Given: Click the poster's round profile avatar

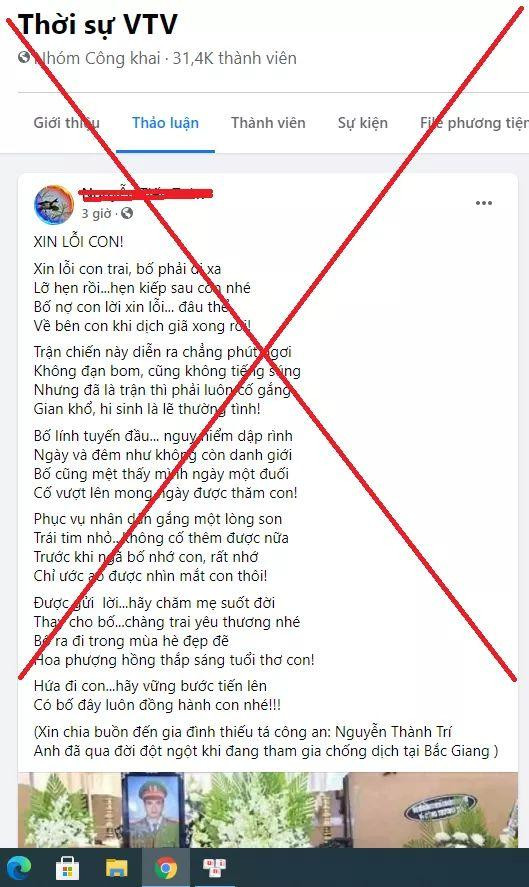Looking at the screenshot, I should [x=54, y=205].
